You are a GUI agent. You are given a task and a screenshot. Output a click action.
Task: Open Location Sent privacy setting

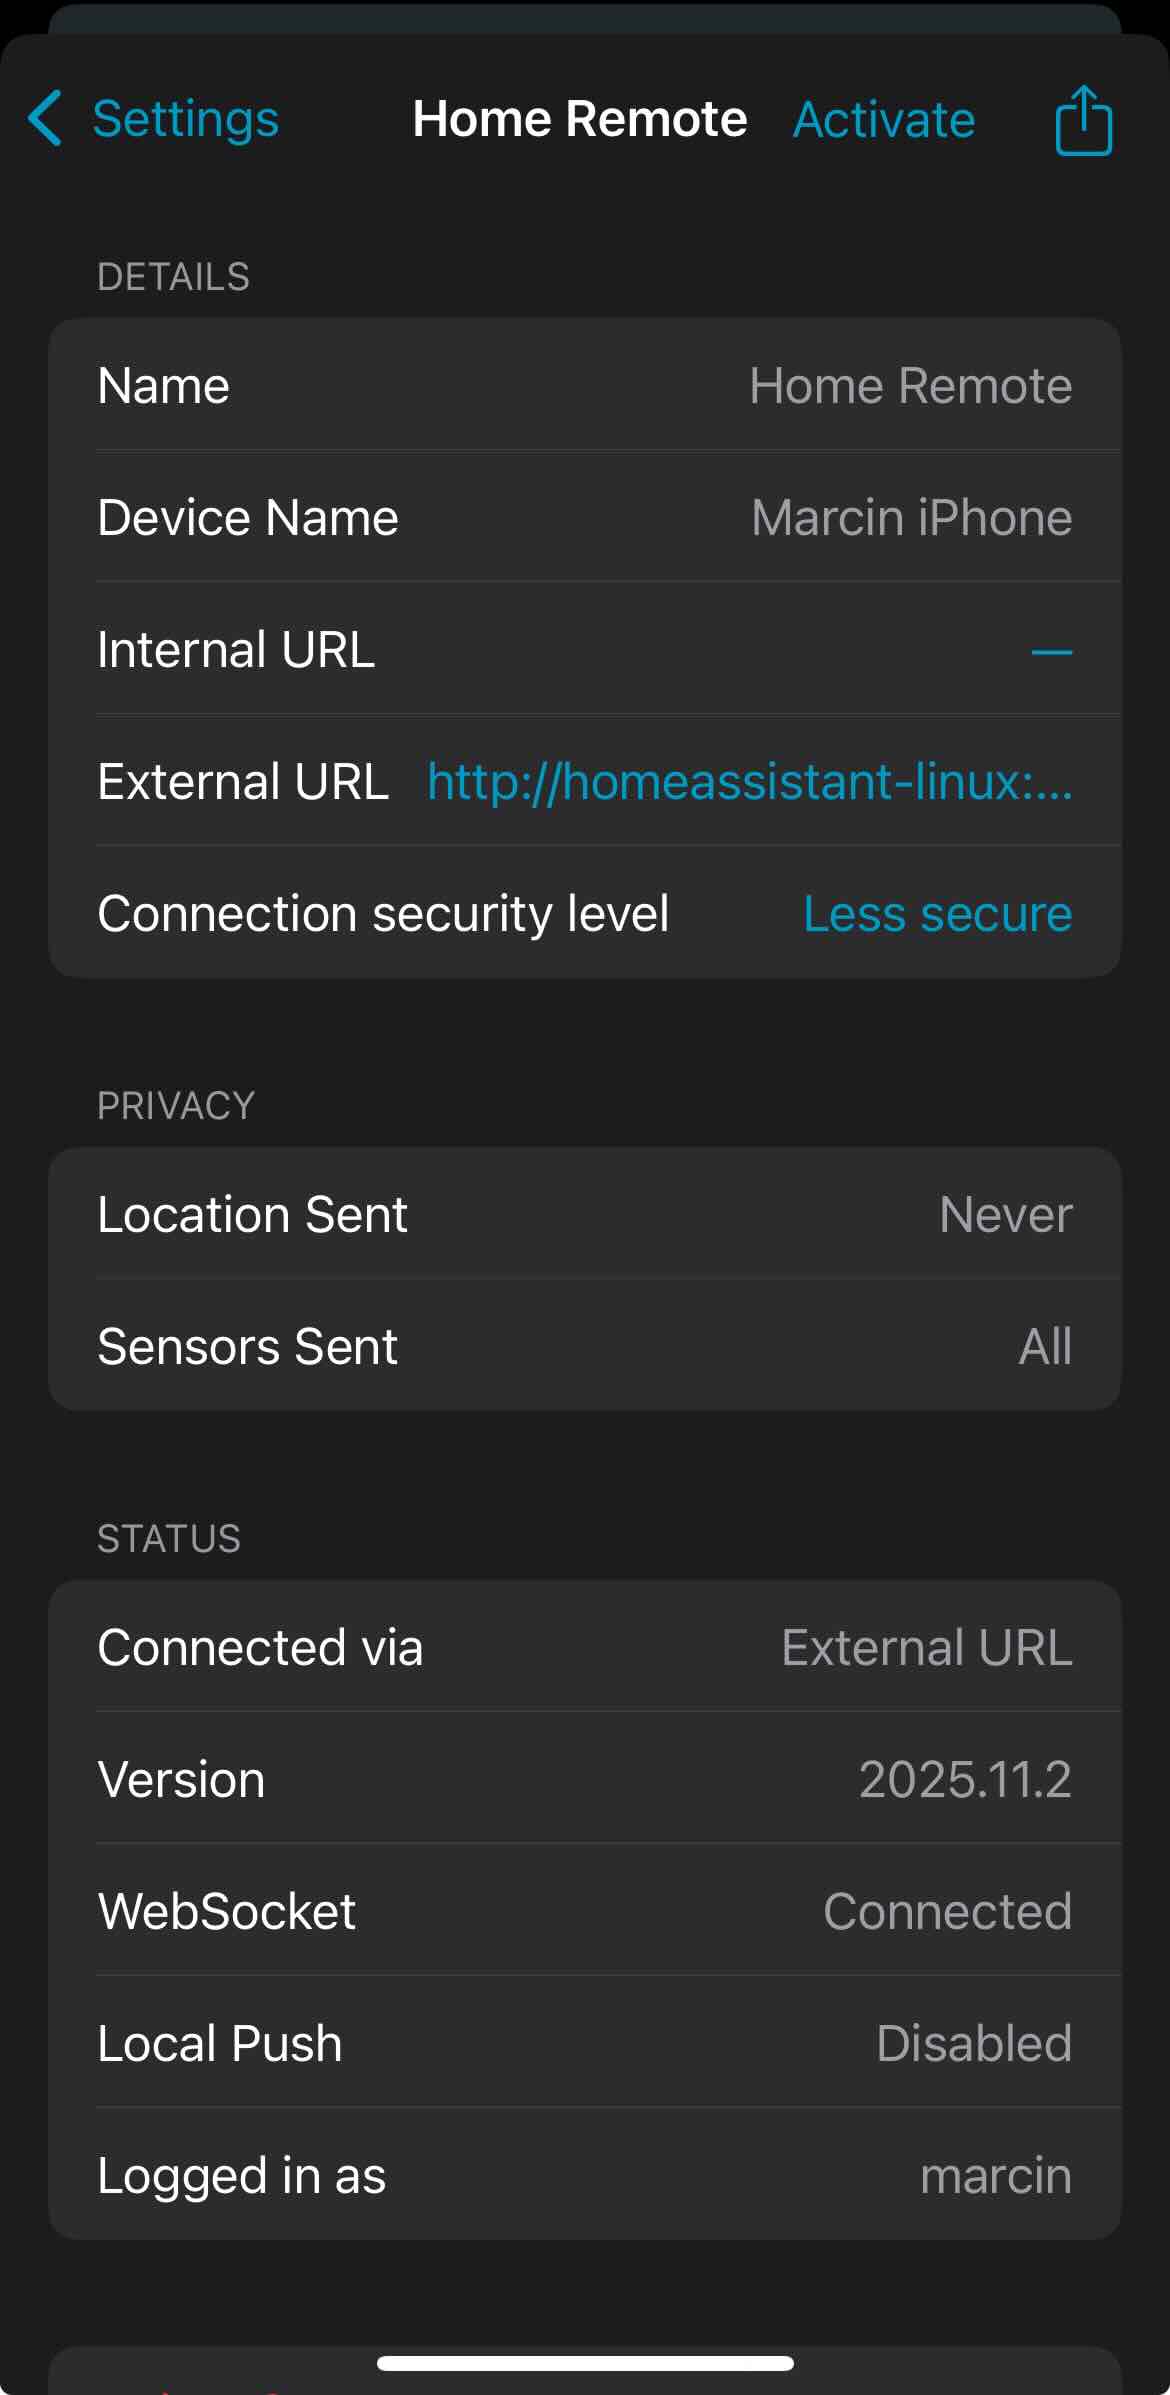584,1215
